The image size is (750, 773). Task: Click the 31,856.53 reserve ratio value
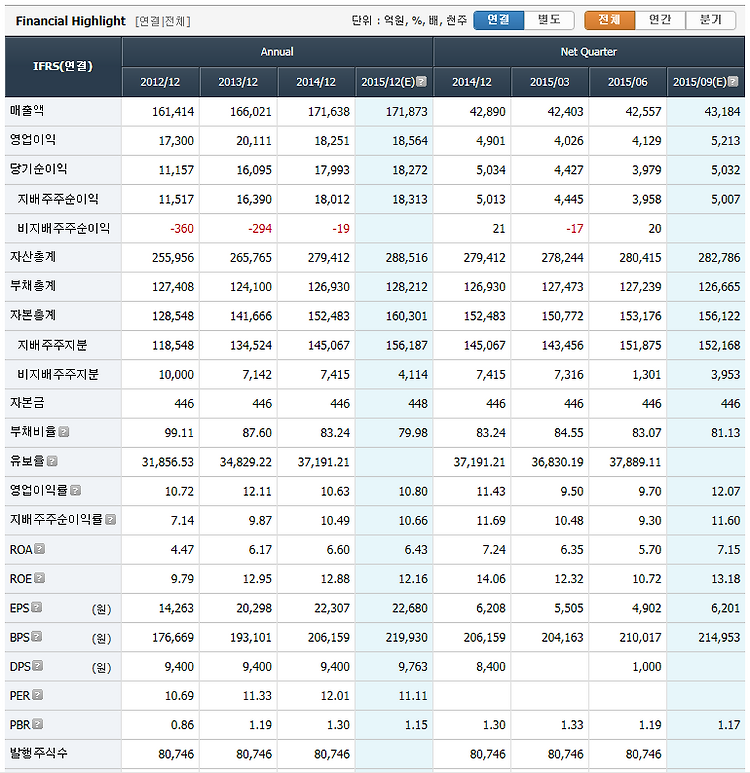[168, 462]
